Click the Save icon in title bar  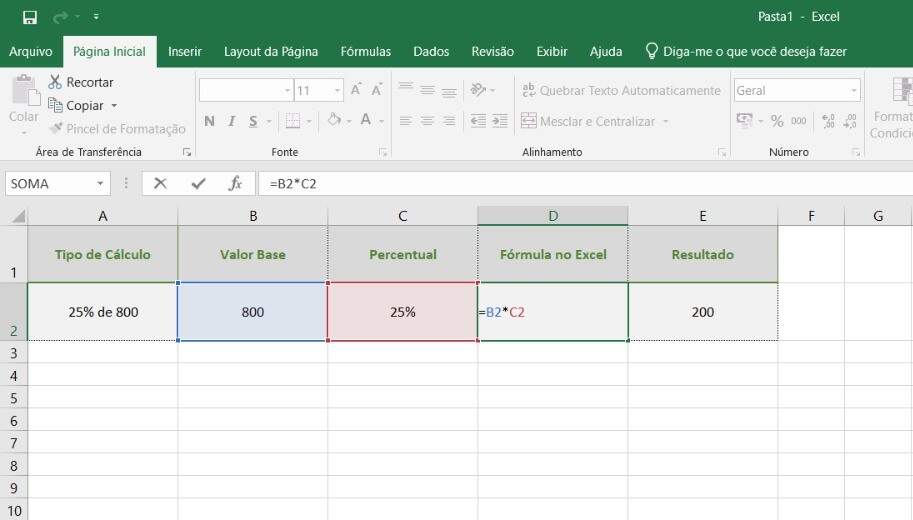(x=30, y=17)
